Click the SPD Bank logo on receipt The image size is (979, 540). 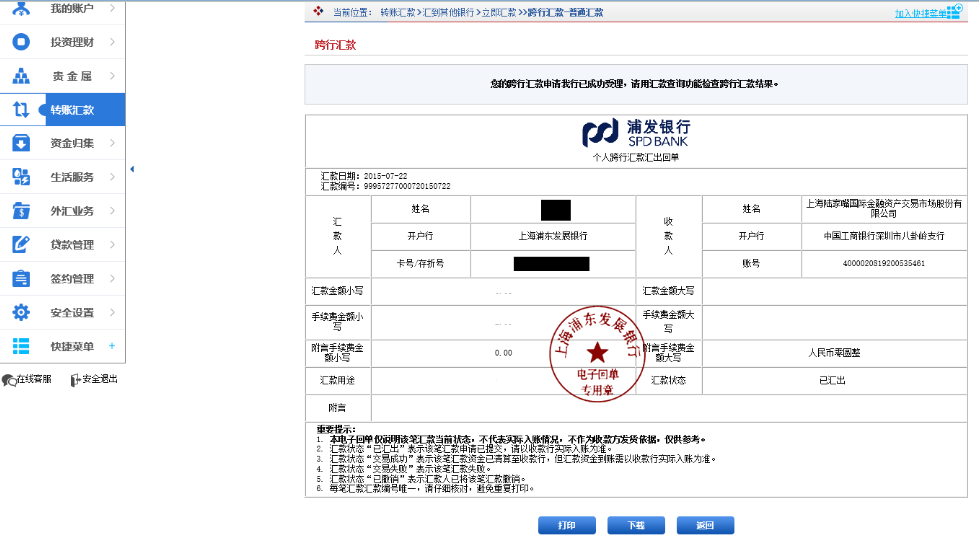point(636,134)
